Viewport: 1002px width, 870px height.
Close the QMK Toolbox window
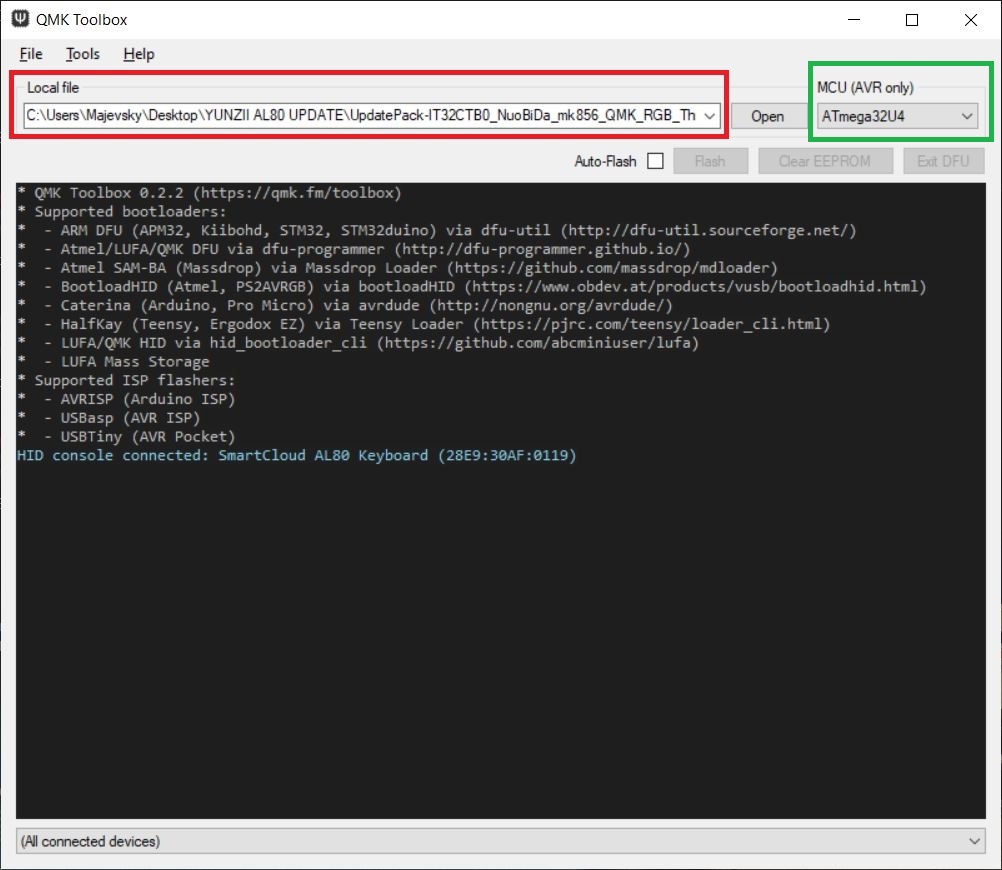pyautogui.click(x=970, y=20)
